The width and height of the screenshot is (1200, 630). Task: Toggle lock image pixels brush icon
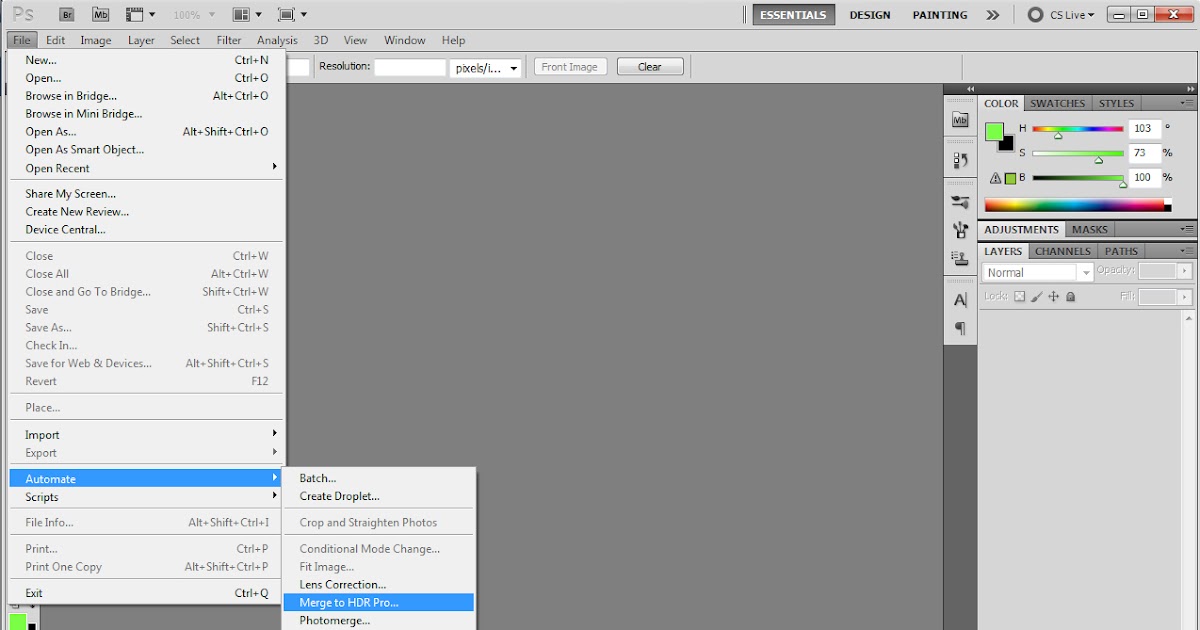[x=1037, y=297]
